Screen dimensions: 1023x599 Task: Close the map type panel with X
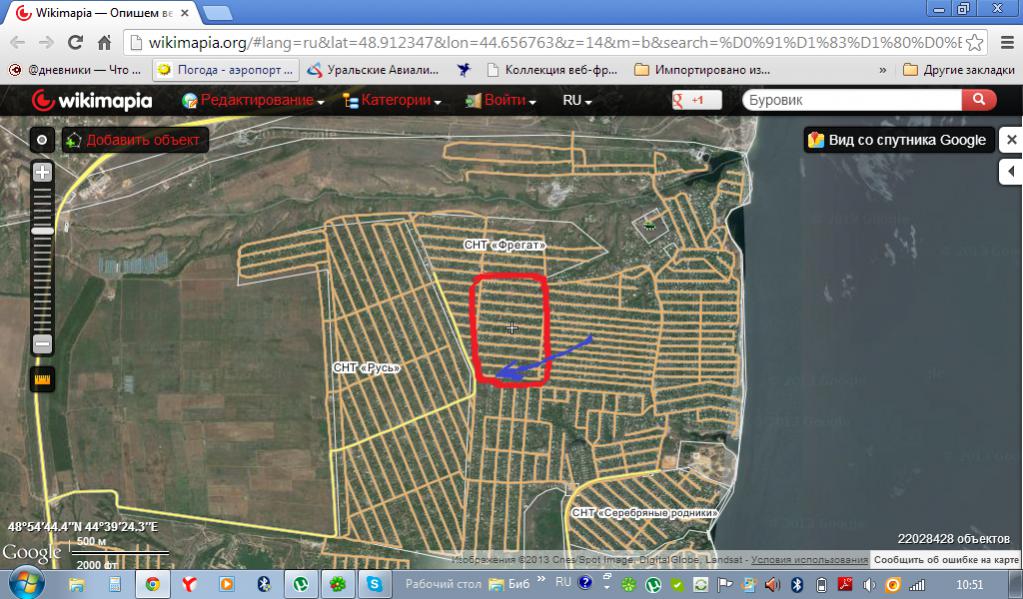1011,140
